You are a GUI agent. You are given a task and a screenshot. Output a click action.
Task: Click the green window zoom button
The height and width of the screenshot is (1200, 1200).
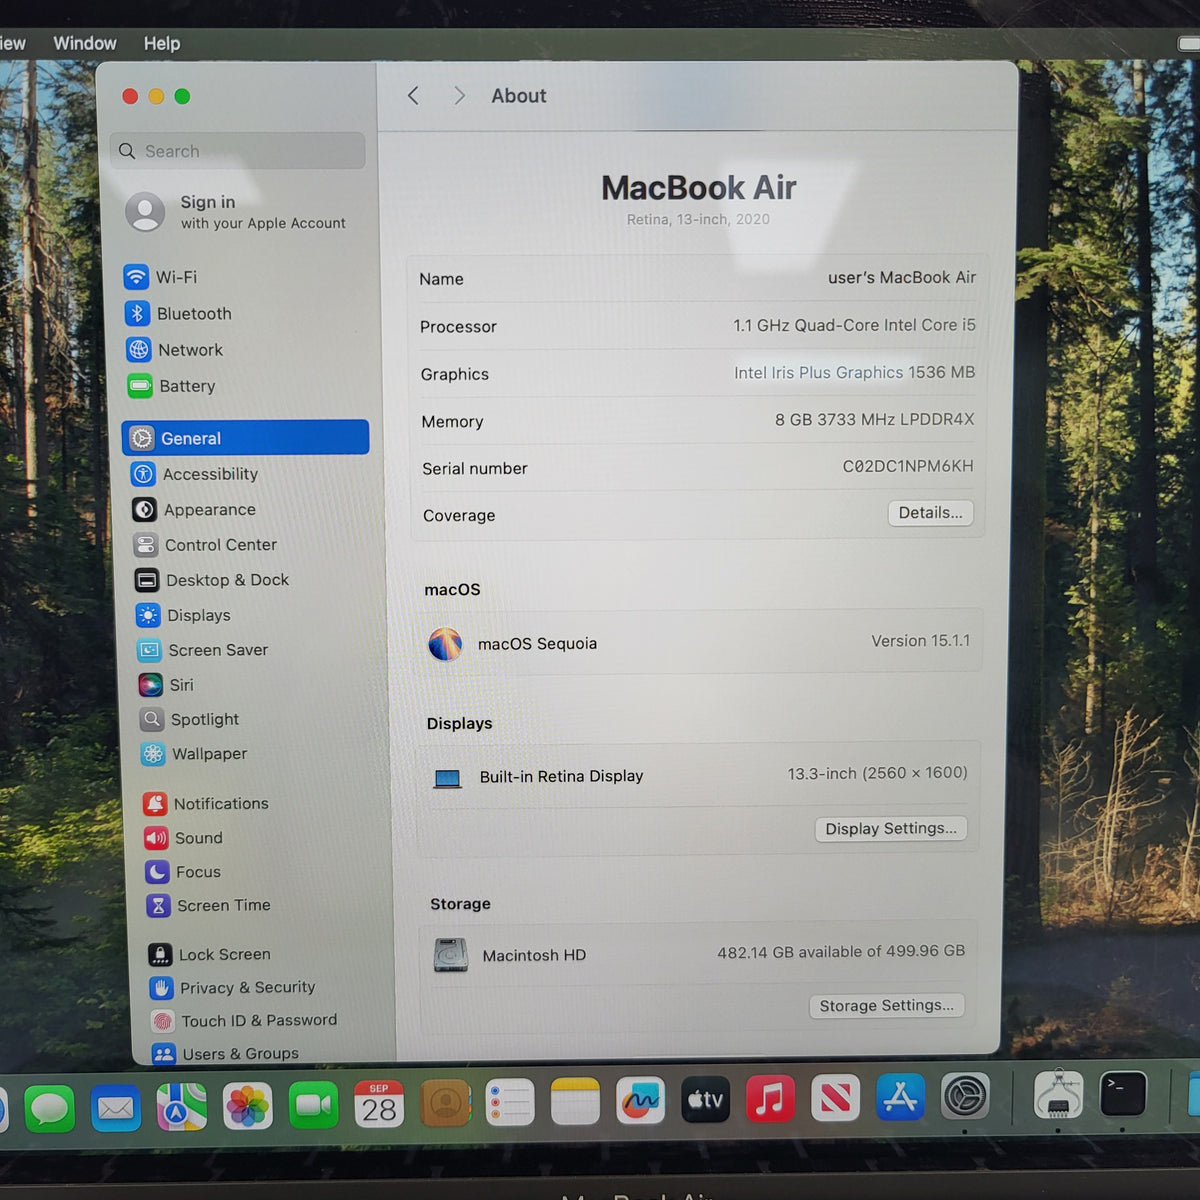pos(182,96)
